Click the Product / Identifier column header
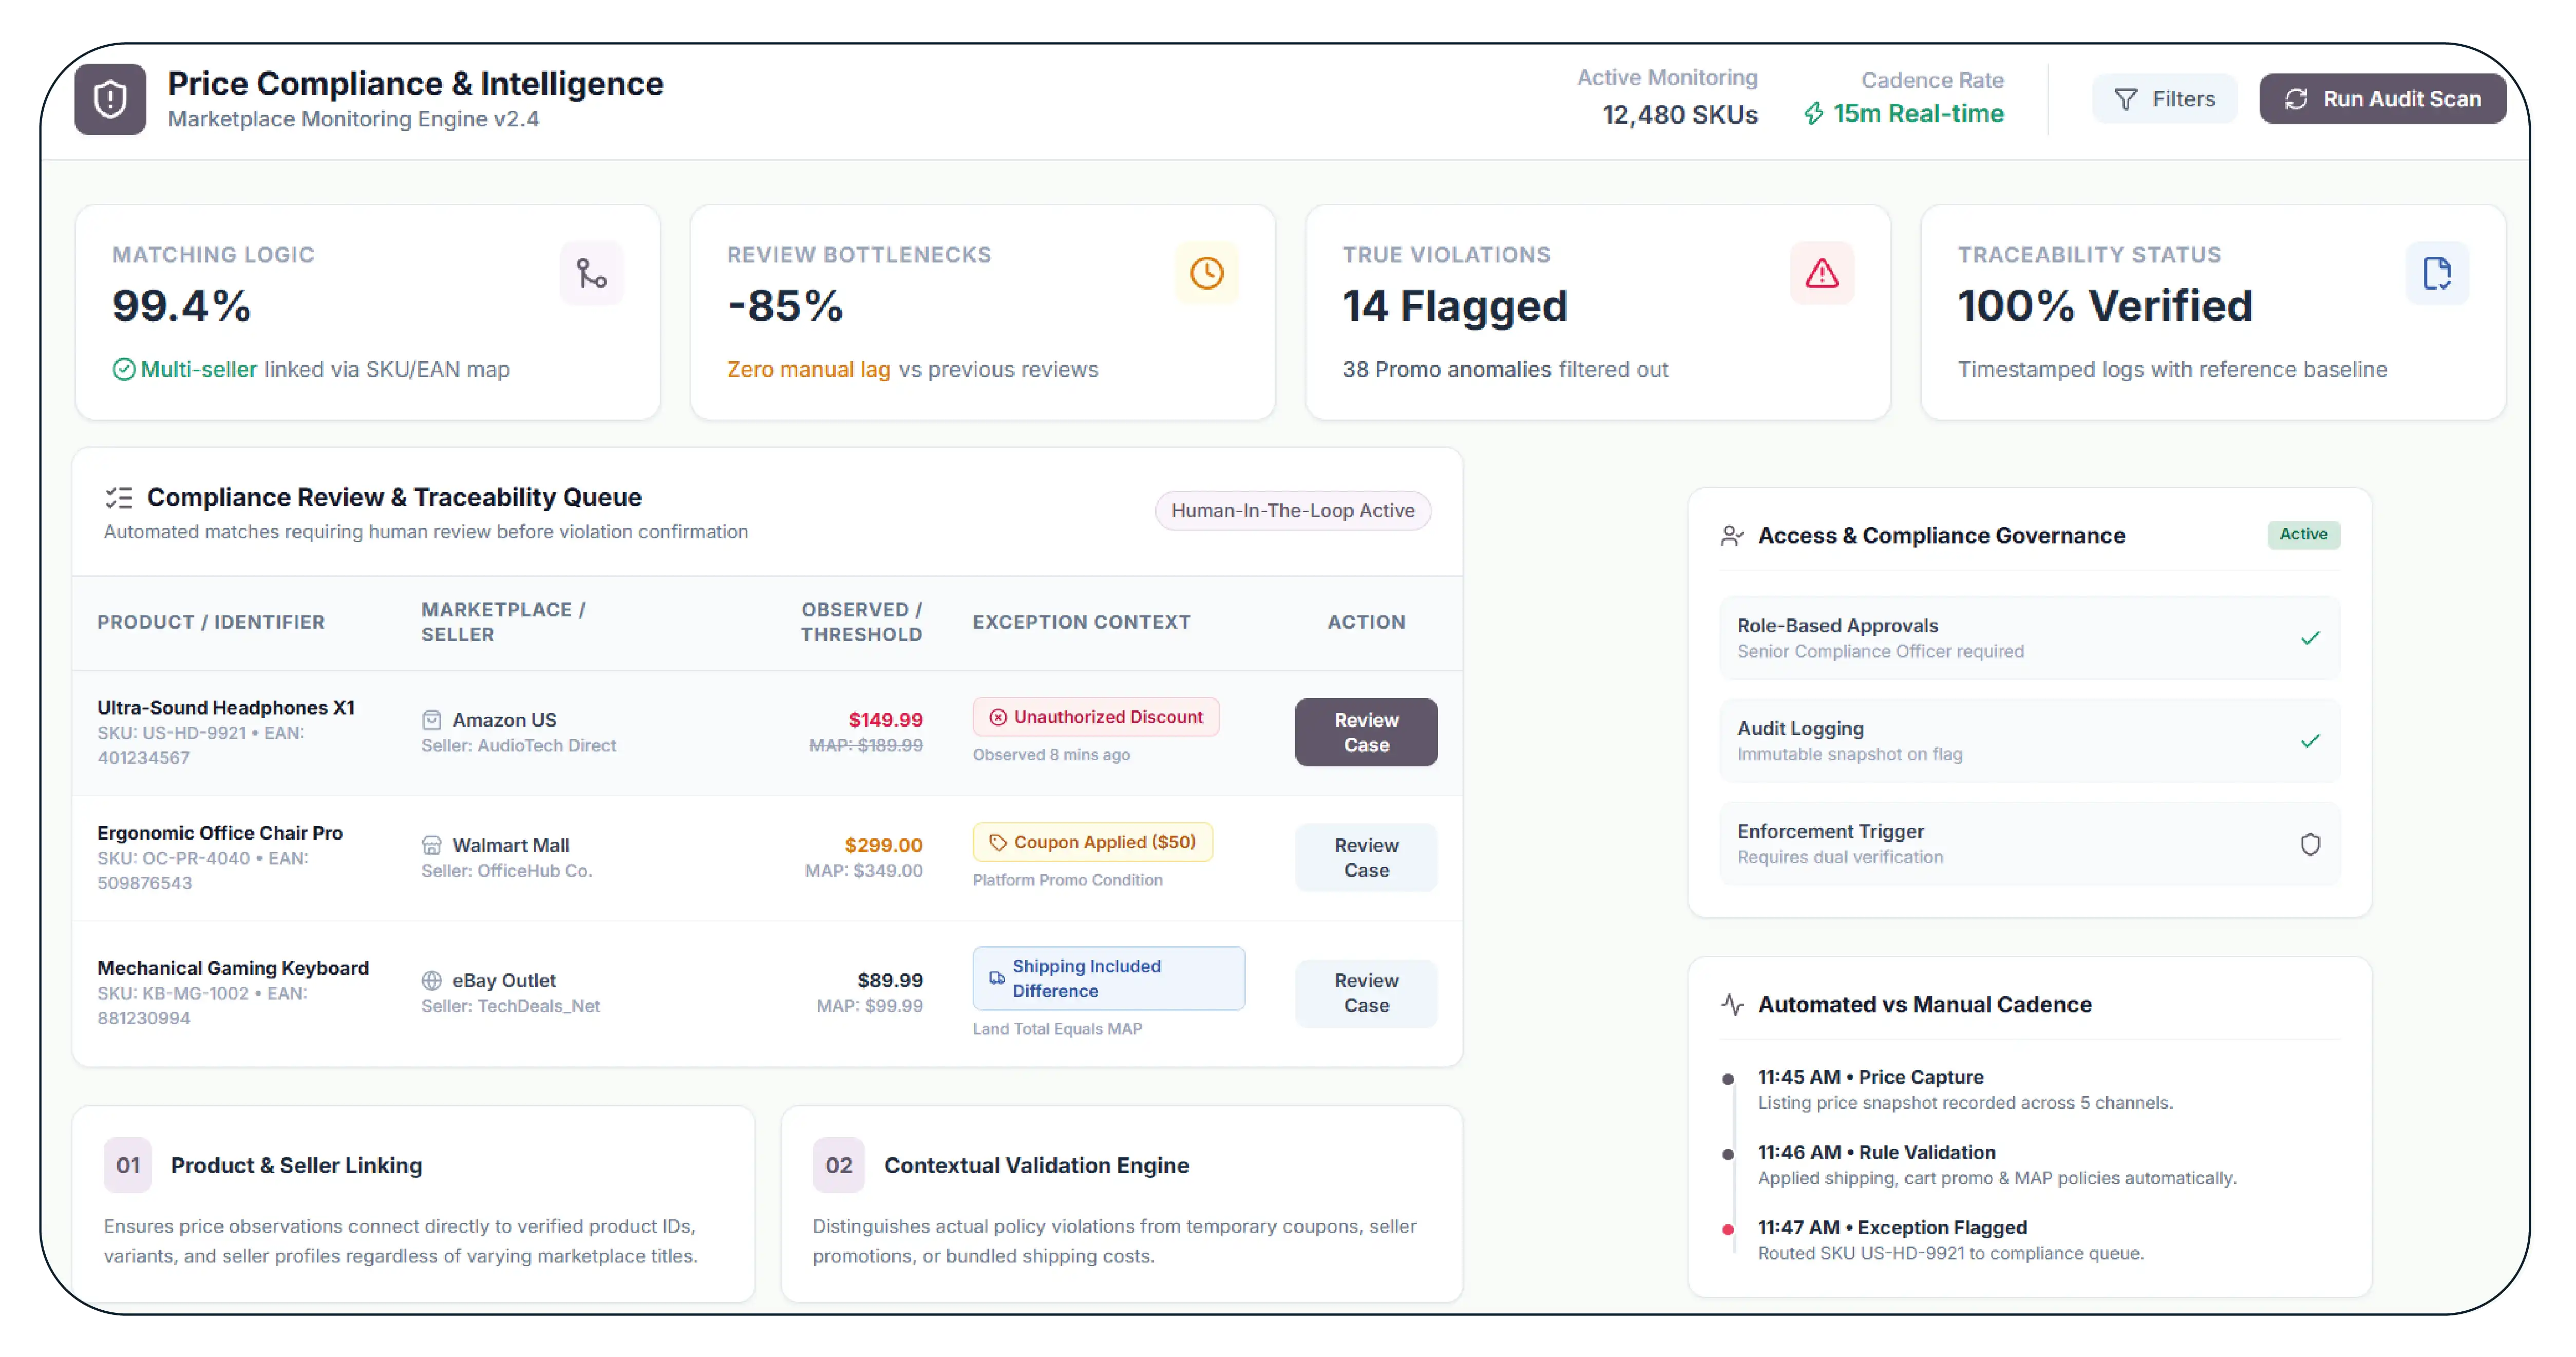Viewport: 2576px width, 1357px height. click(211, 622)
